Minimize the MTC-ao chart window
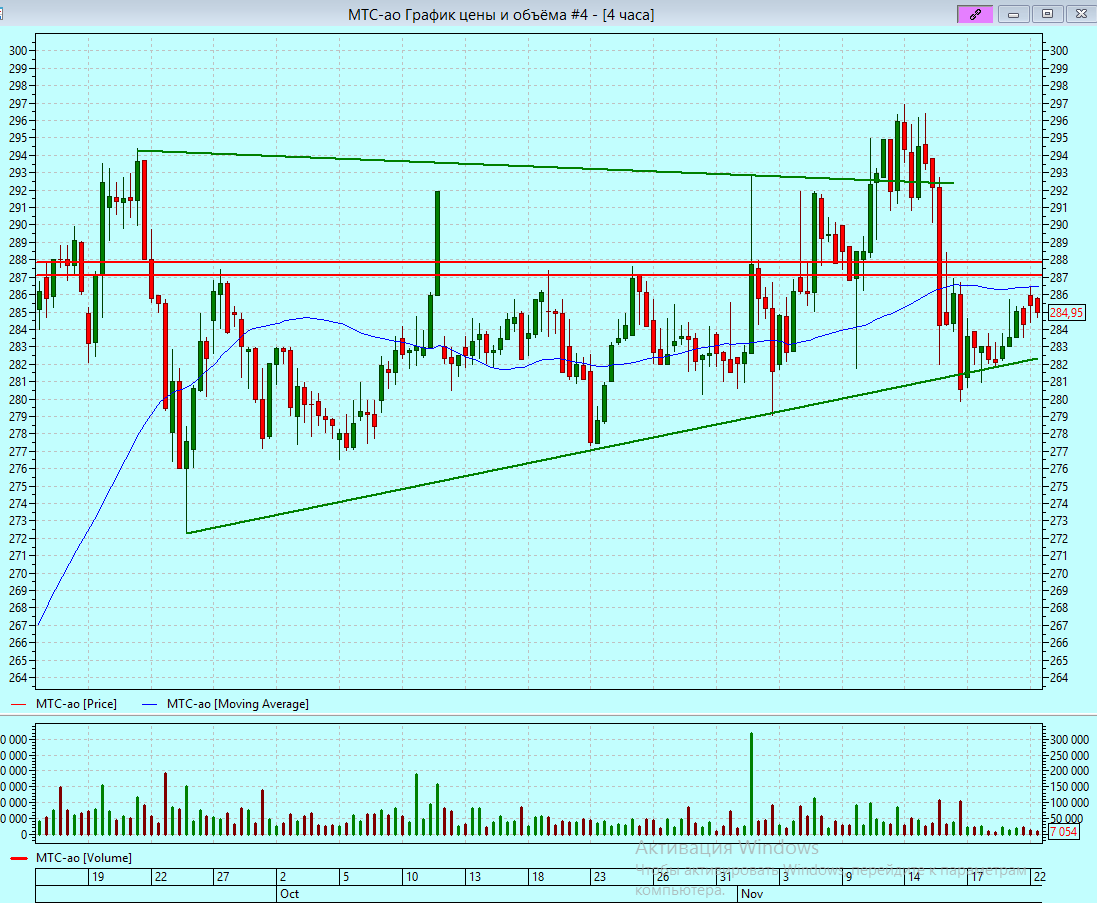The image size is (1097, 903). coord(1013,14)
